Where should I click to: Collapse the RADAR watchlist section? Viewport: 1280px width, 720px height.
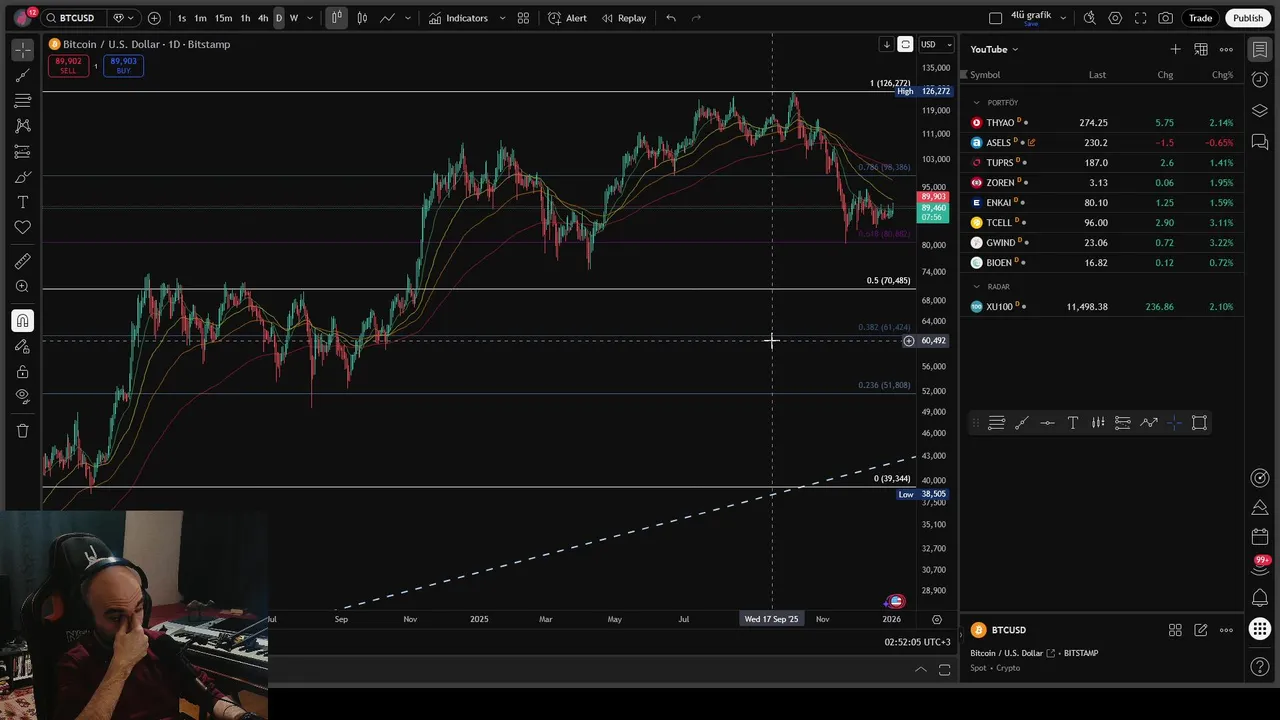[x=977, y=287]
